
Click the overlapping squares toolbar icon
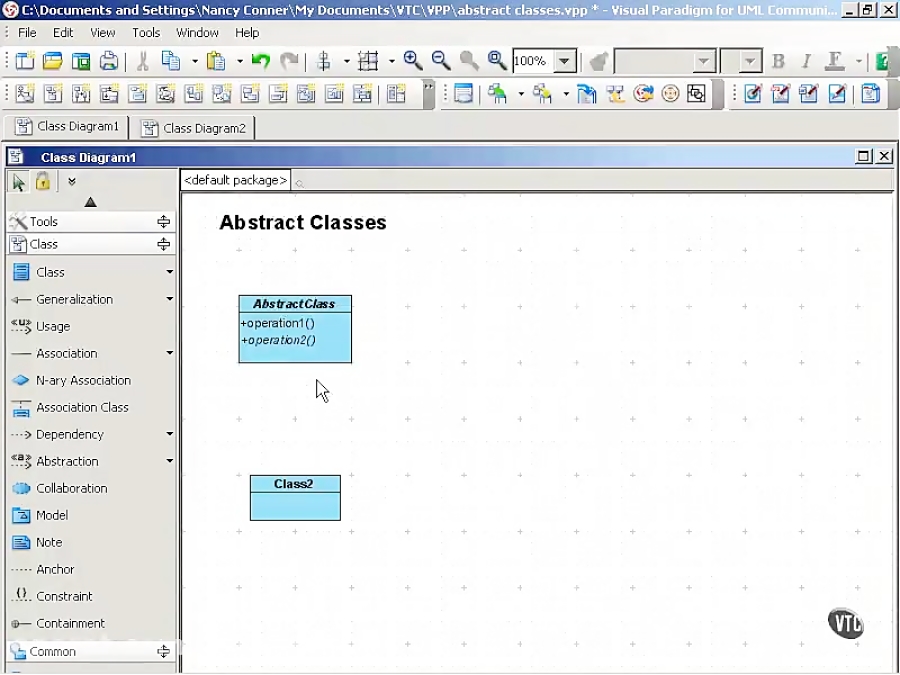click(696, 94)
